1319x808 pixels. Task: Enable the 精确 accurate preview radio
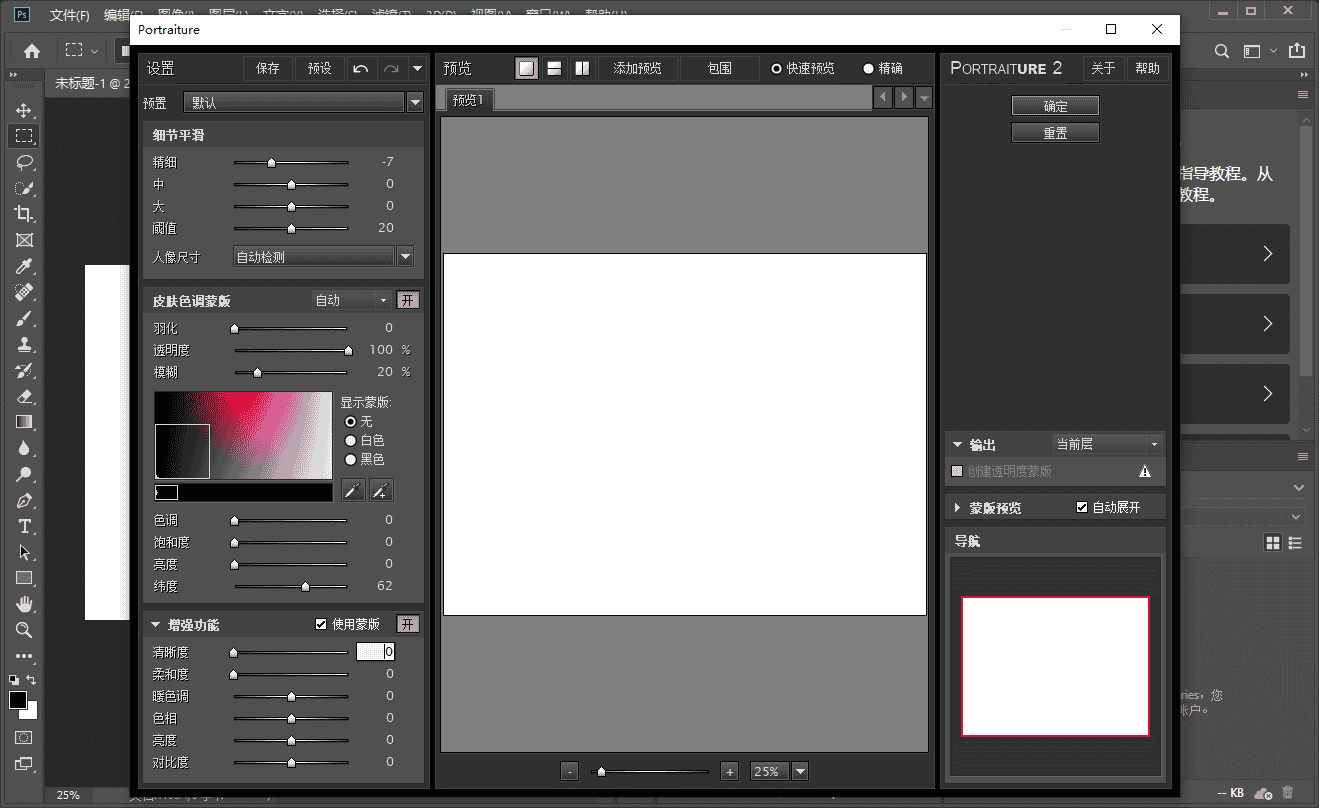(x=868, y=69)
